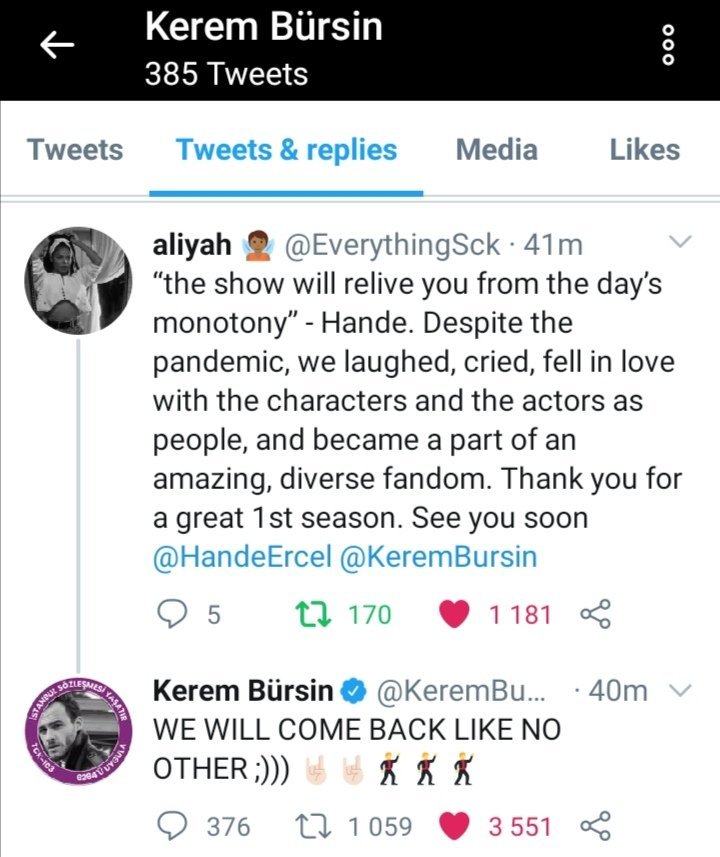Viewport: 720px width, 857px height.
Task: Like Kerem Bürsin's reply tweet
Action: pyautogui.click(x=455, y=826)
